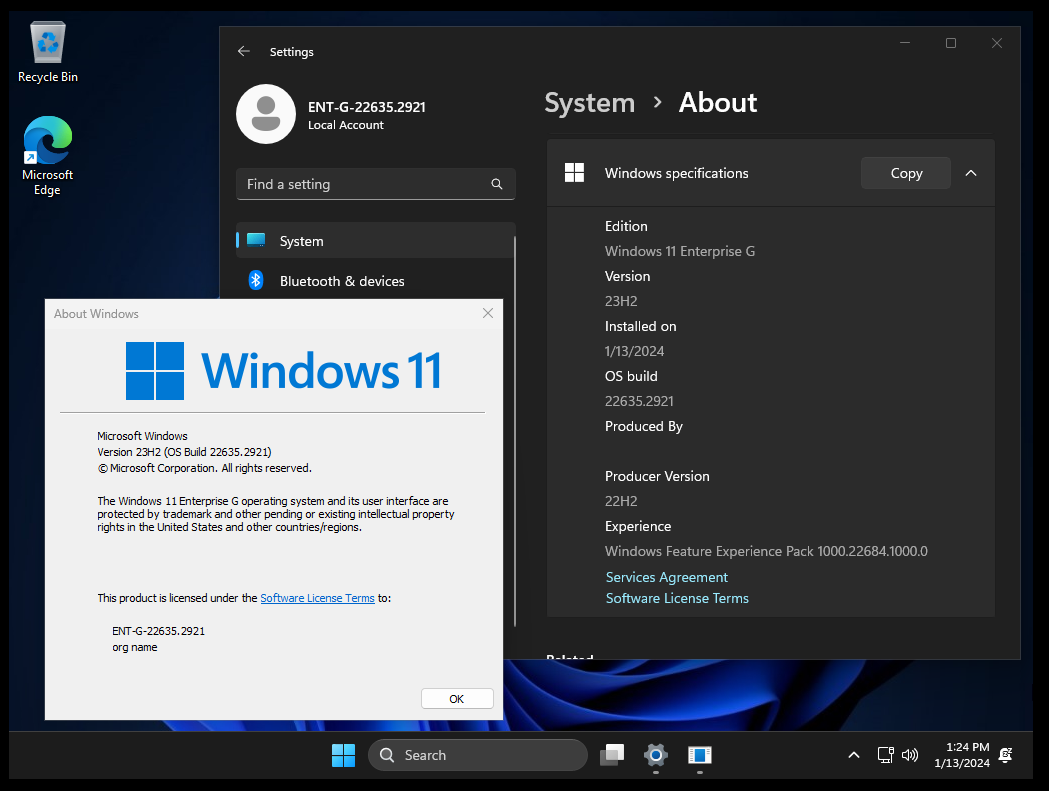Click the Produced By label

pos(644,426)
